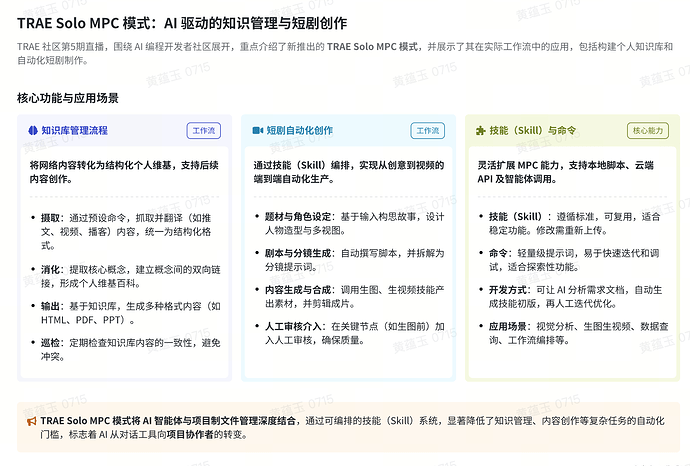Click the 短剧自动化创作 card title
Screen dimensions: 690x466
click(x=300, y=131)
